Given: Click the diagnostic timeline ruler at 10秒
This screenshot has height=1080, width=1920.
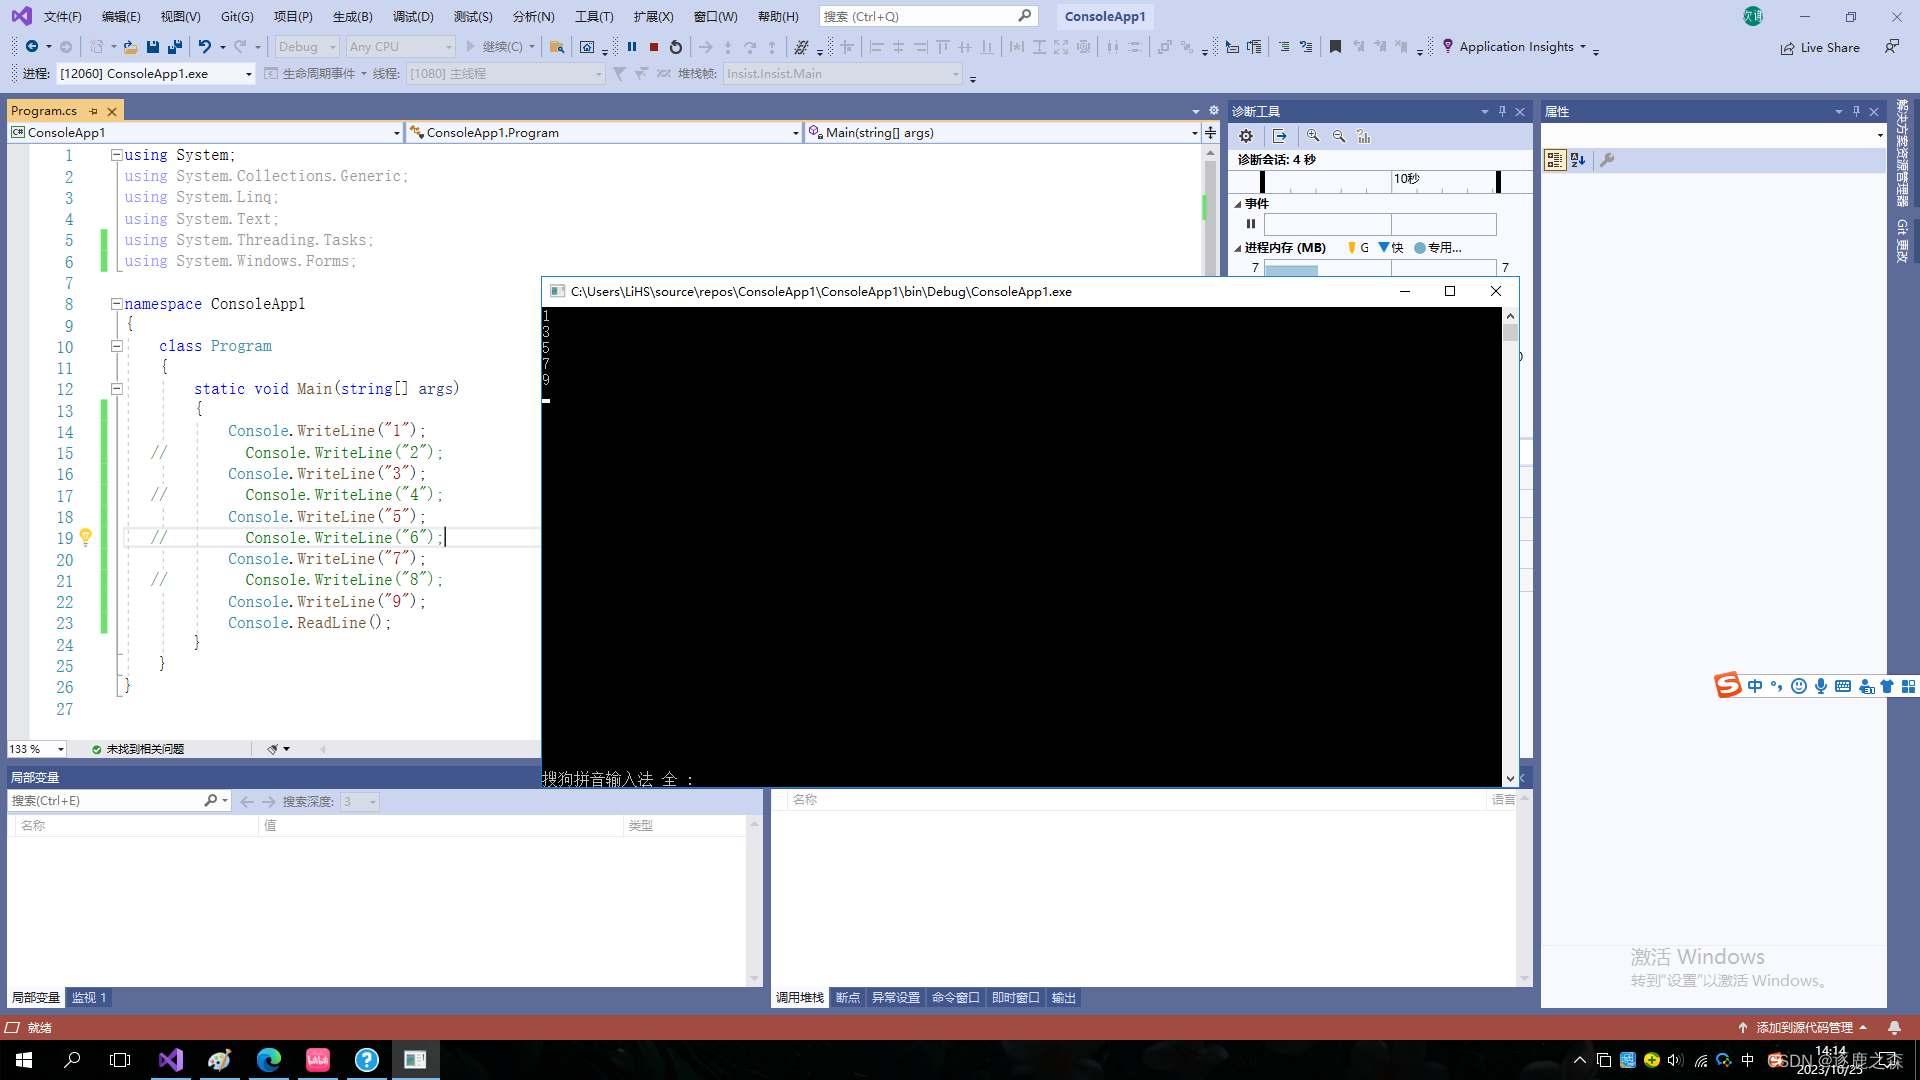Looking at the screenshot, I should tap(1406, 179).
